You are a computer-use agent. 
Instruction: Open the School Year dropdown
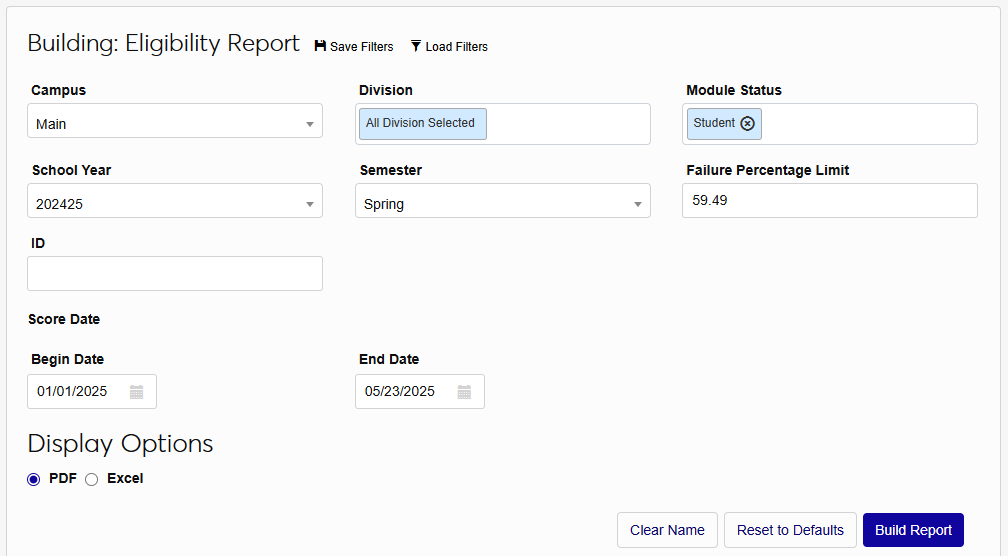175,204
